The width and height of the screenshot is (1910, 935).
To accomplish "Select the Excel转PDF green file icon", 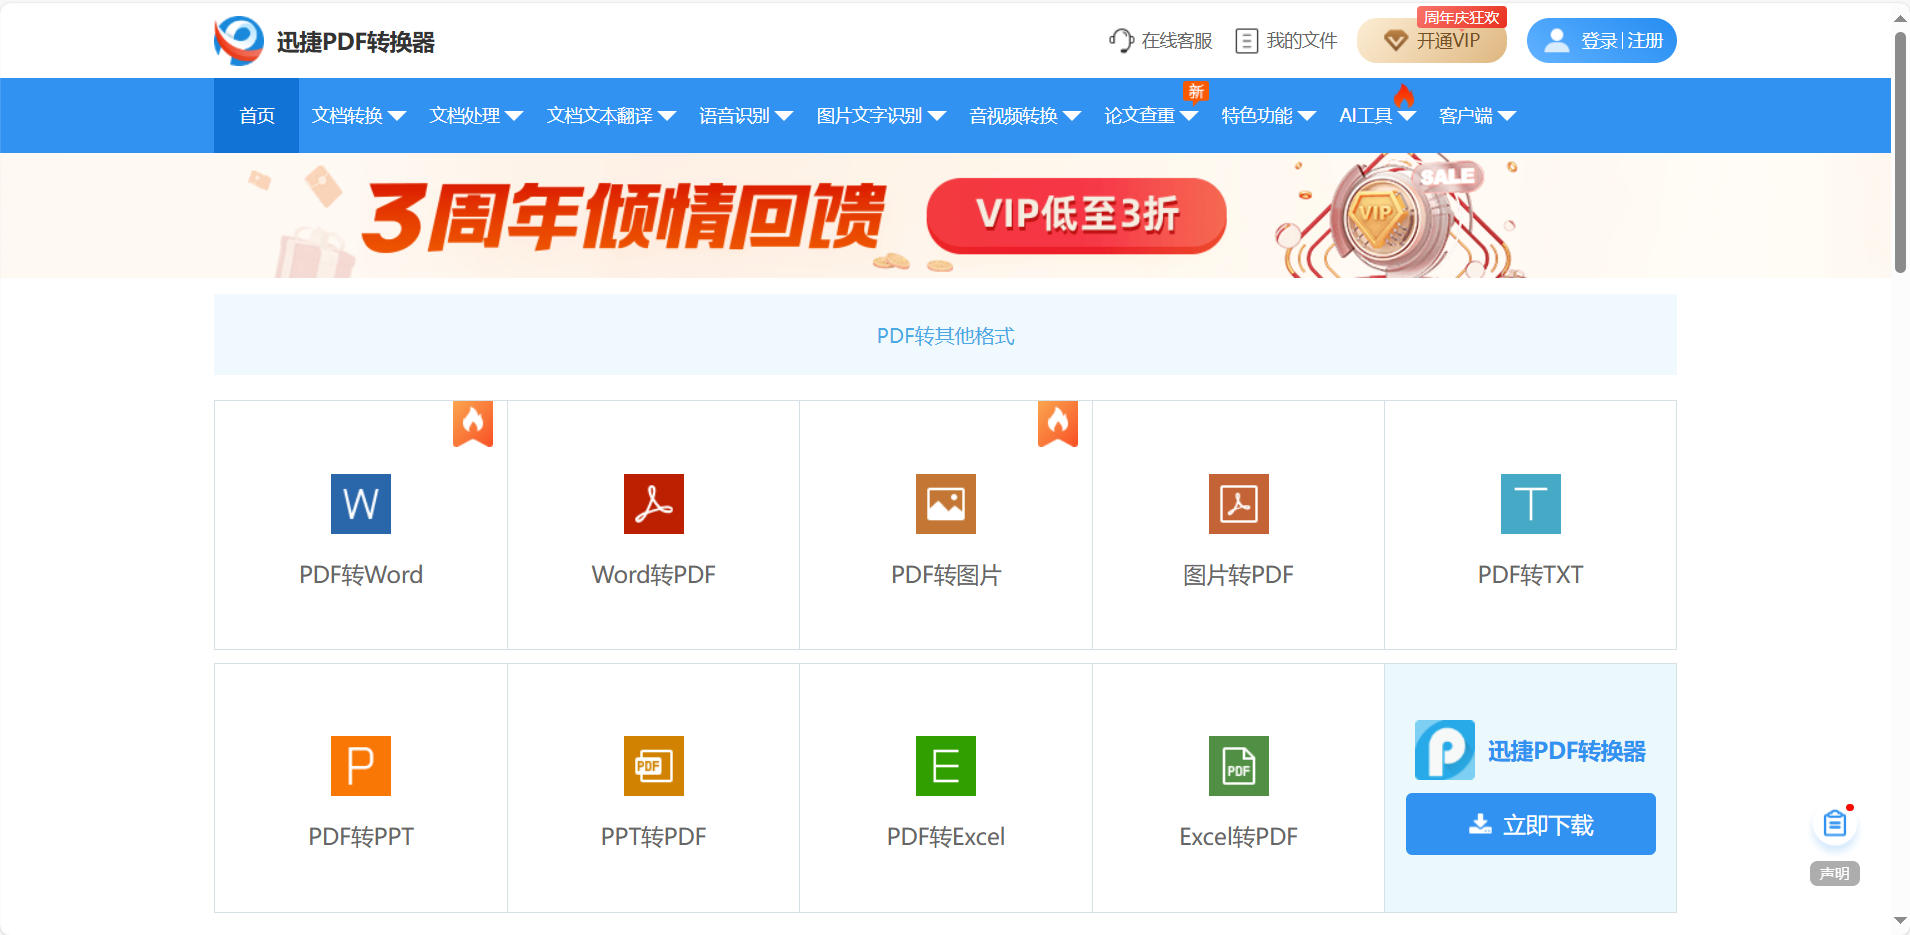I will [1239, 766].
